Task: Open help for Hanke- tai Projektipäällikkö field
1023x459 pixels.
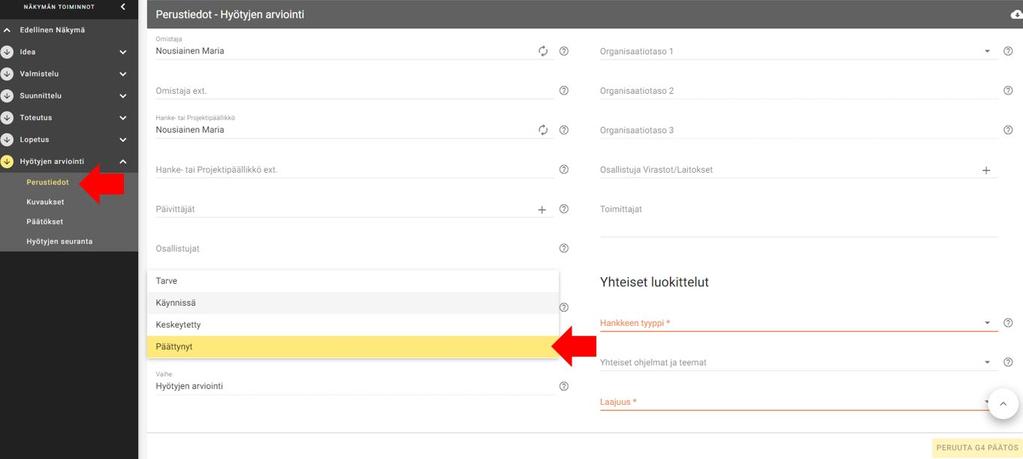Action: (x=564, y=130)
